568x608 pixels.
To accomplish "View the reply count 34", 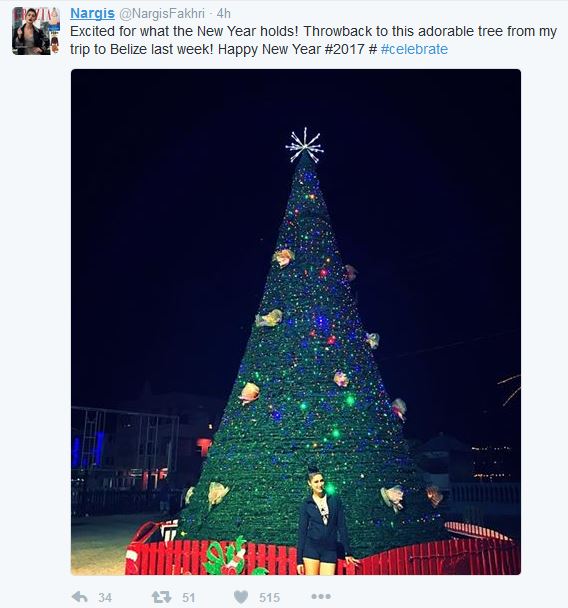I will pos(105,598).
